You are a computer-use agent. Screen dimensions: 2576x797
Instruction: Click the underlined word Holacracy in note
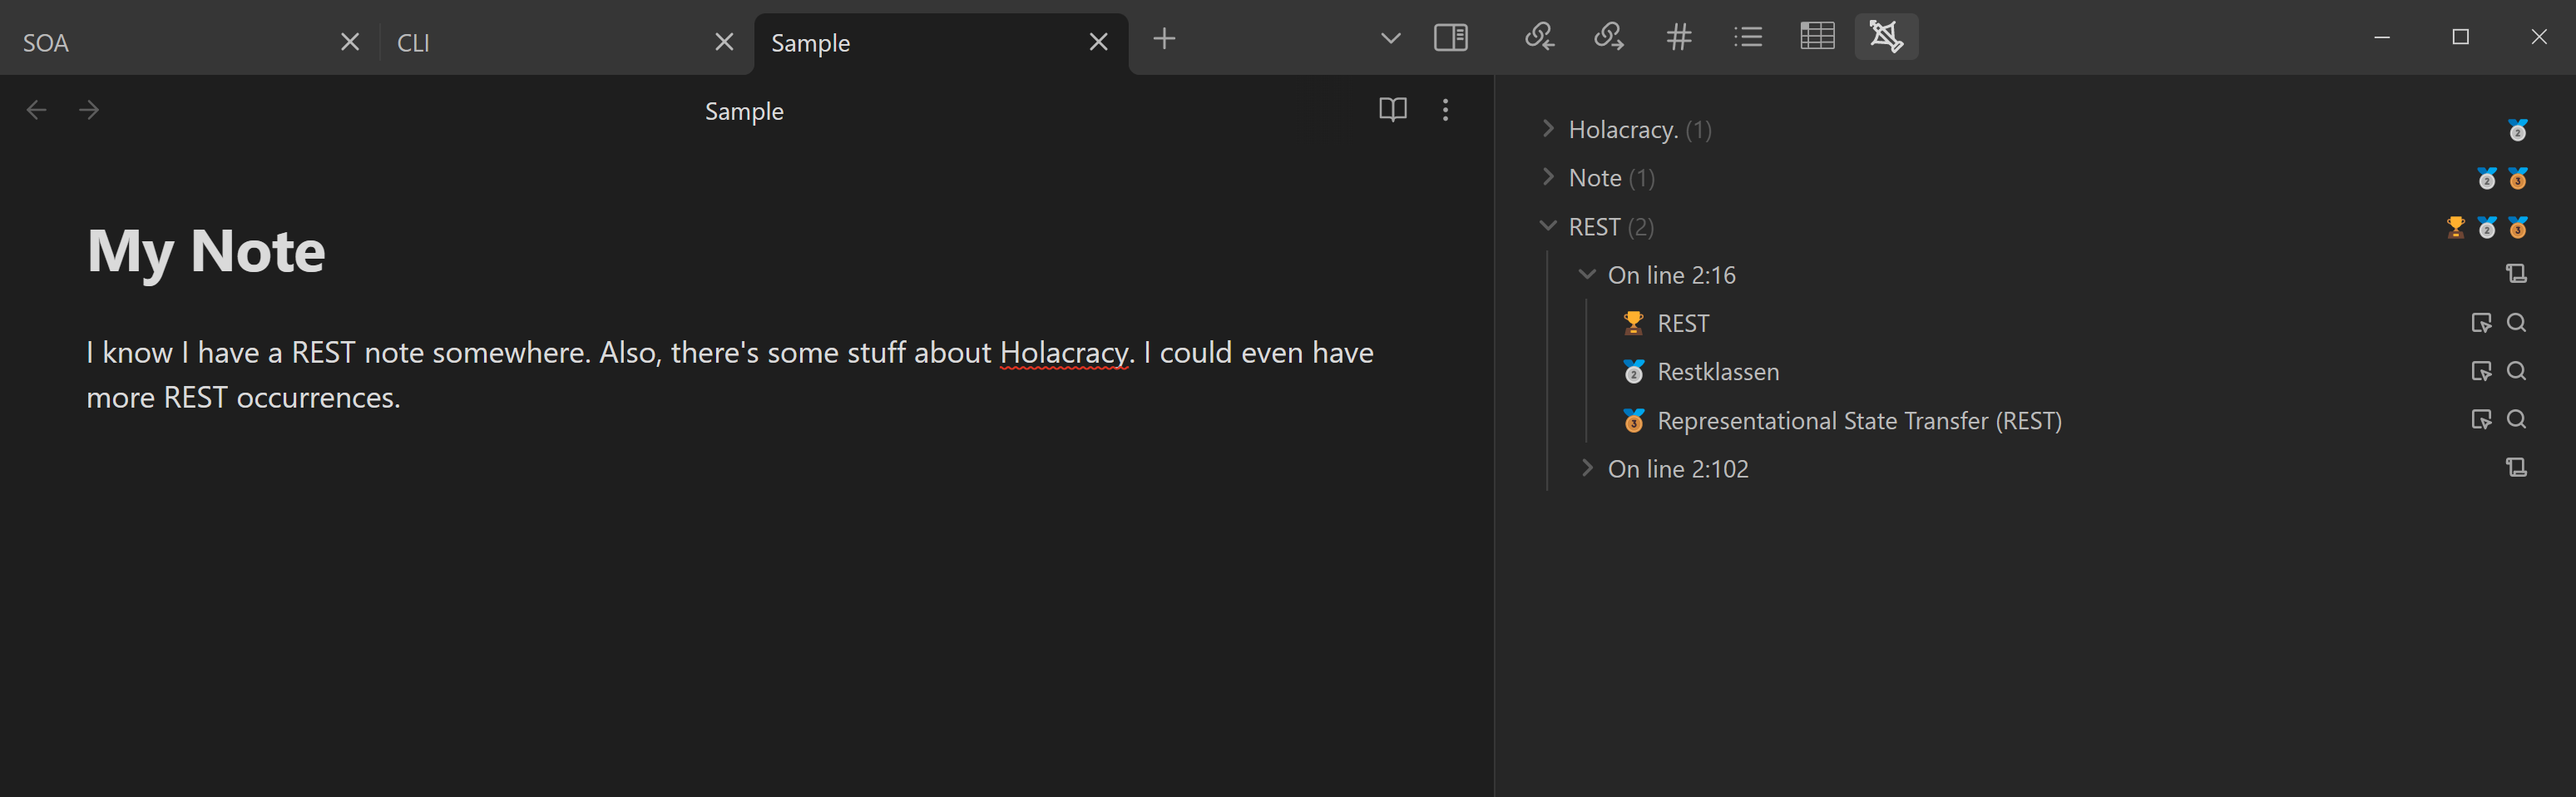(x=1063, y=353)
